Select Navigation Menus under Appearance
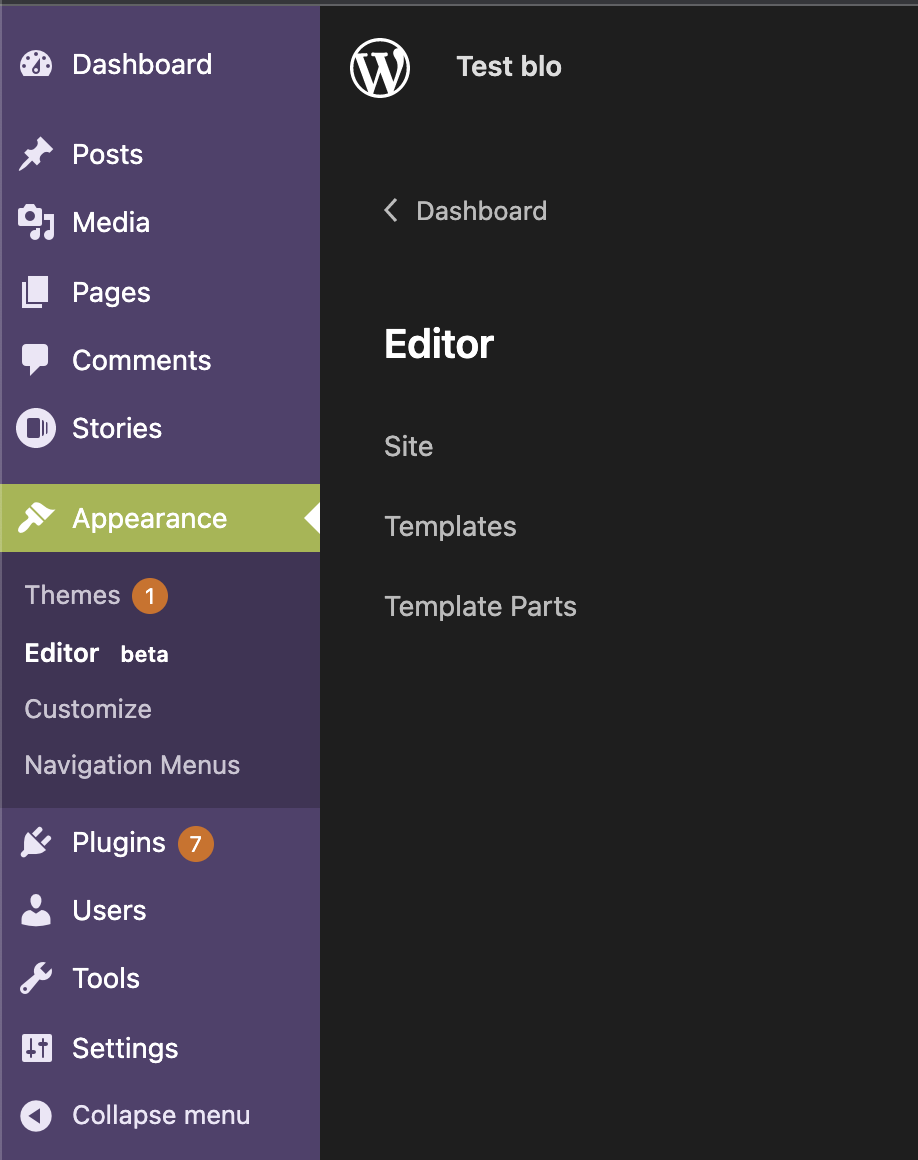Screen dimensions: 918x1160 tap(130, 765)
